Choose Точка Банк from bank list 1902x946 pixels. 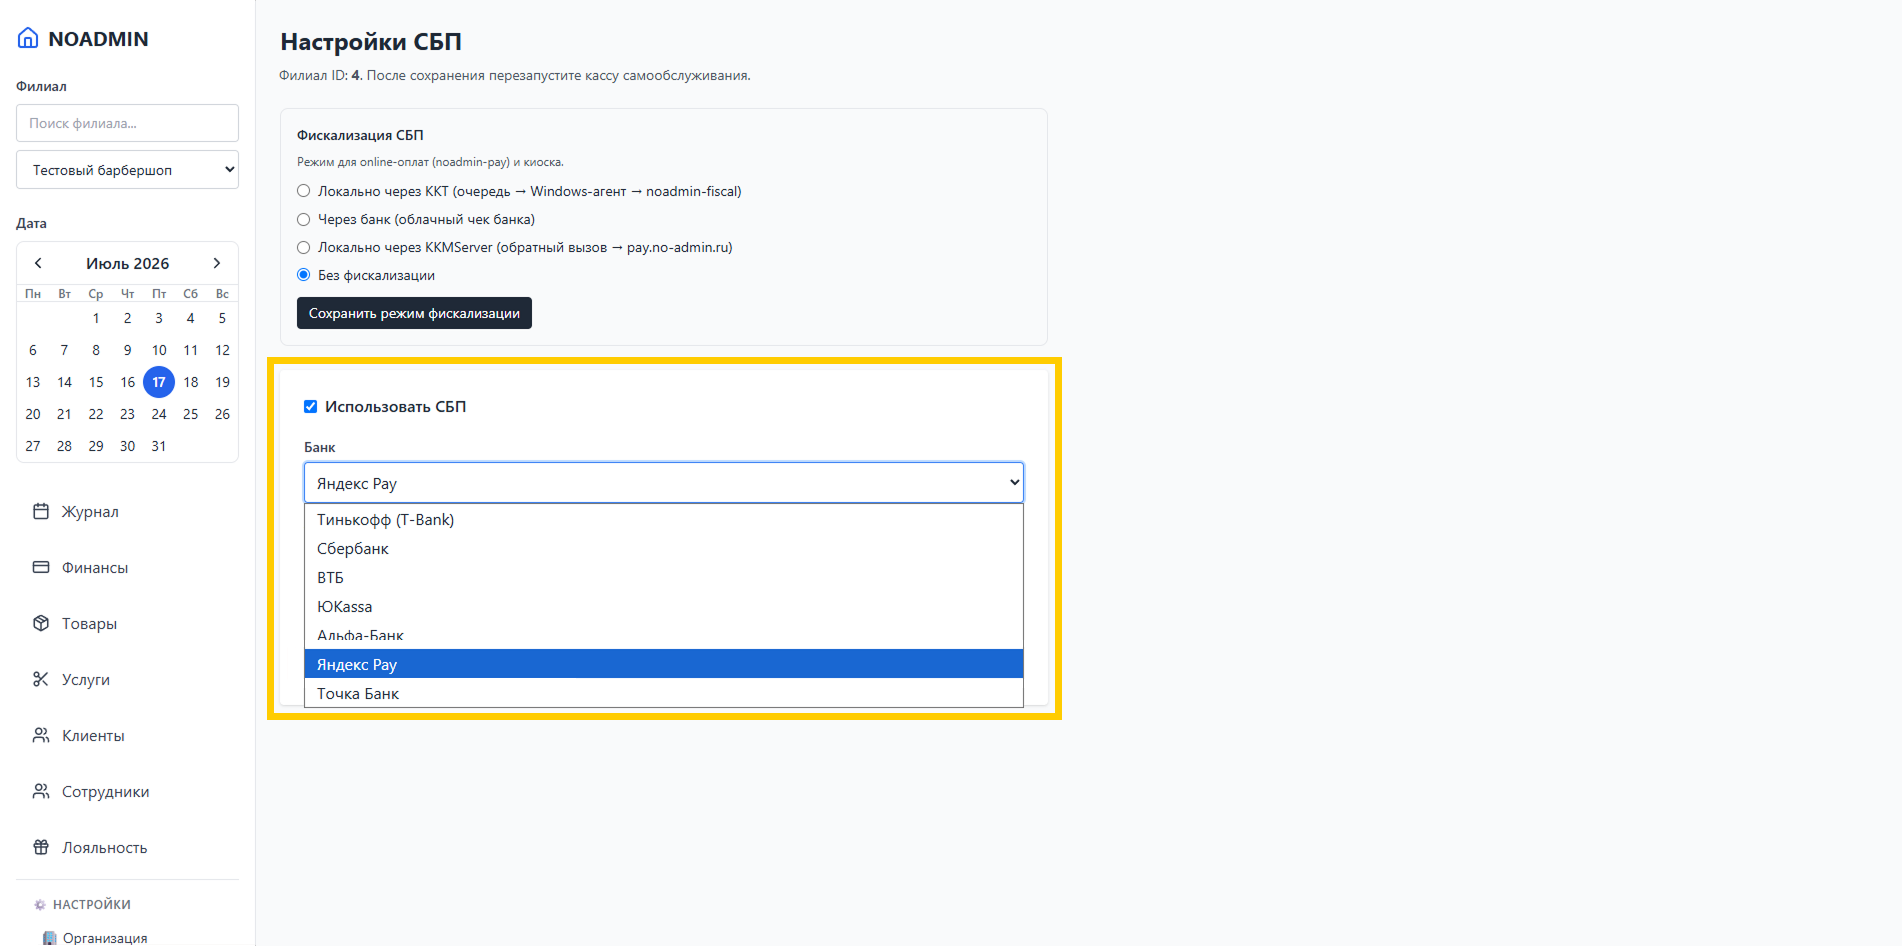click(664, 693)
